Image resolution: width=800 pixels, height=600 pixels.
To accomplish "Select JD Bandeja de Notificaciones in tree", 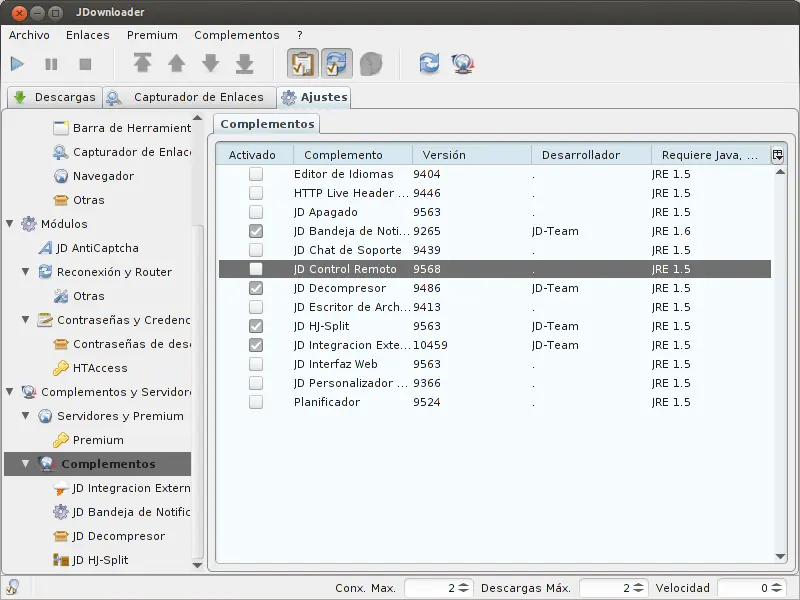I will point(122,512).
